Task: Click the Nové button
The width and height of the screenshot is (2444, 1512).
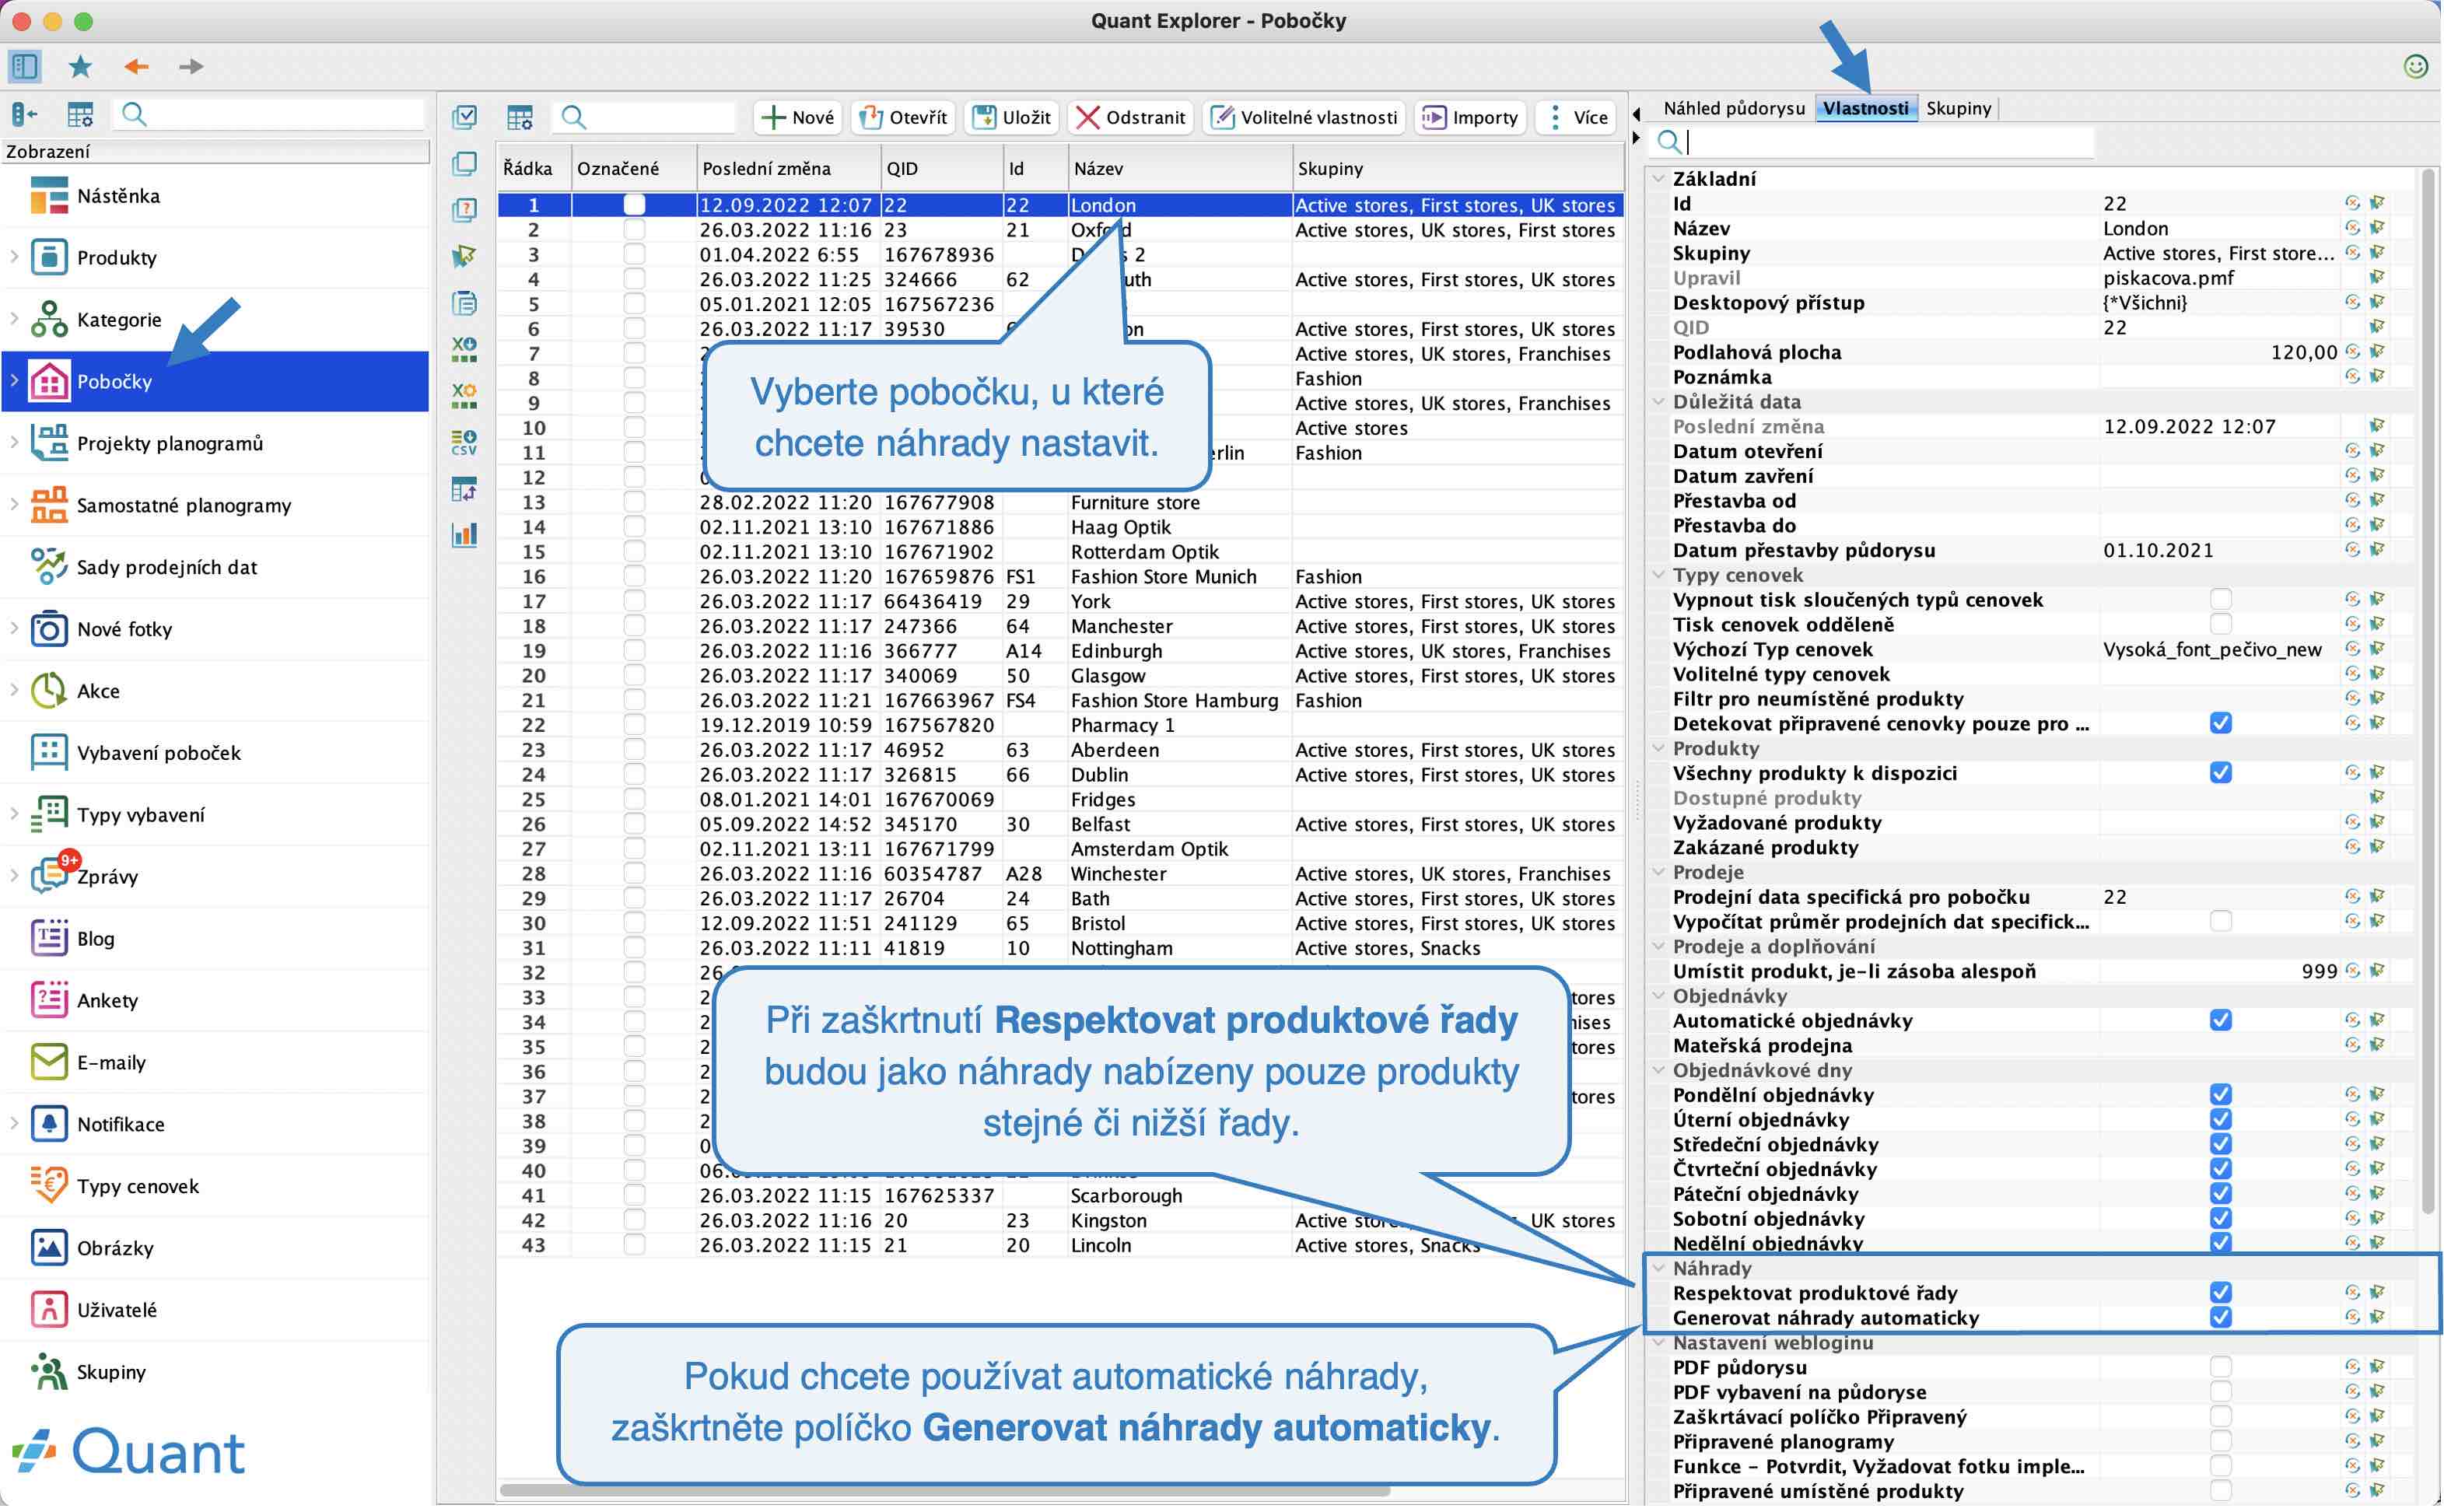Action: click(797, 118)
